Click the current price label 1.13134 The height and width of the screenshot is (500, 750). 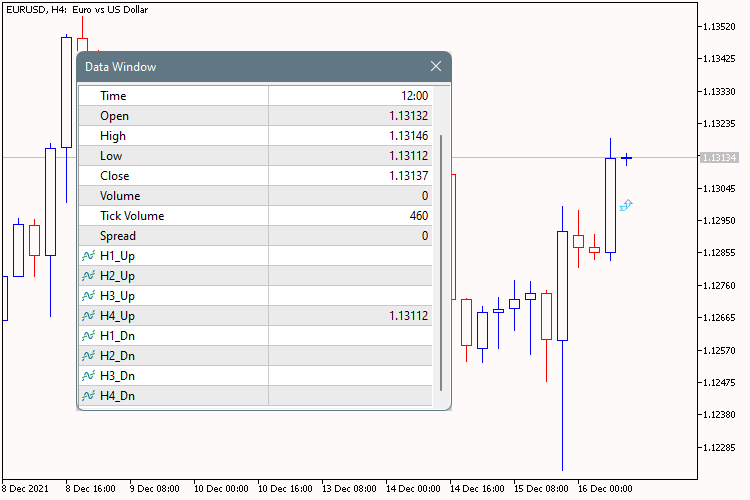click(x=719, y=157)
